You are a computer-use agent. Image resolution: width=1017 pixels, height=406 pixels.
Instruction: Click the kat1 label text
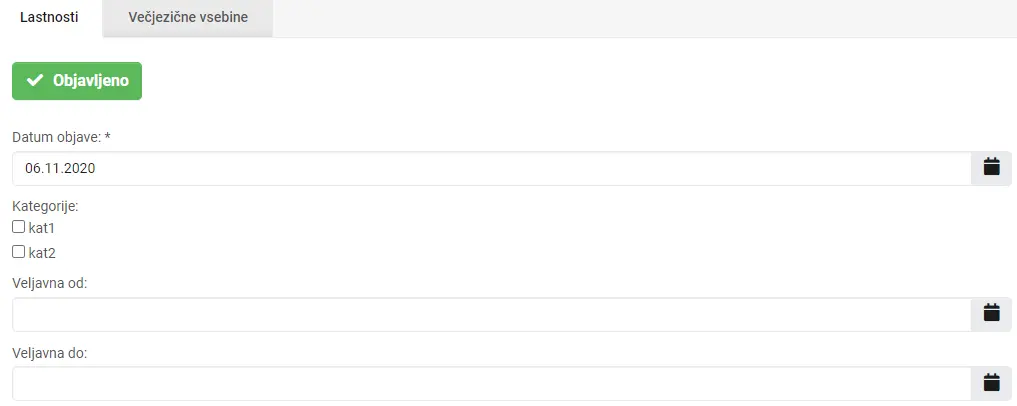(42, 228)
